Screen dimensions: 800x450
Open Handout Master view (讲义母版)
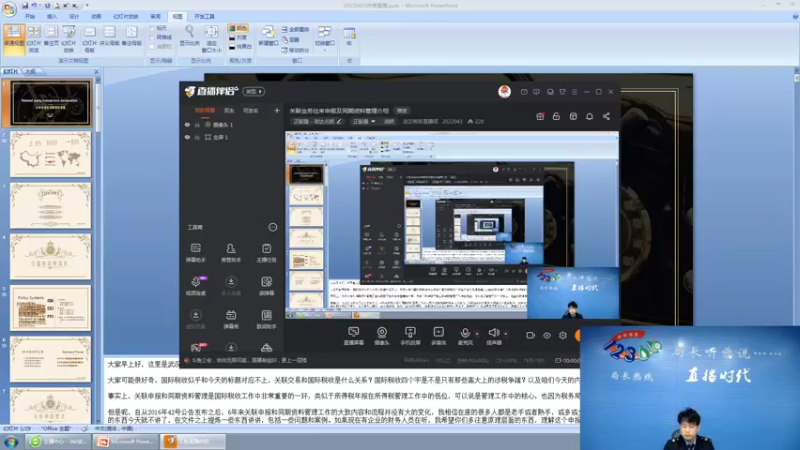(109, 38)
